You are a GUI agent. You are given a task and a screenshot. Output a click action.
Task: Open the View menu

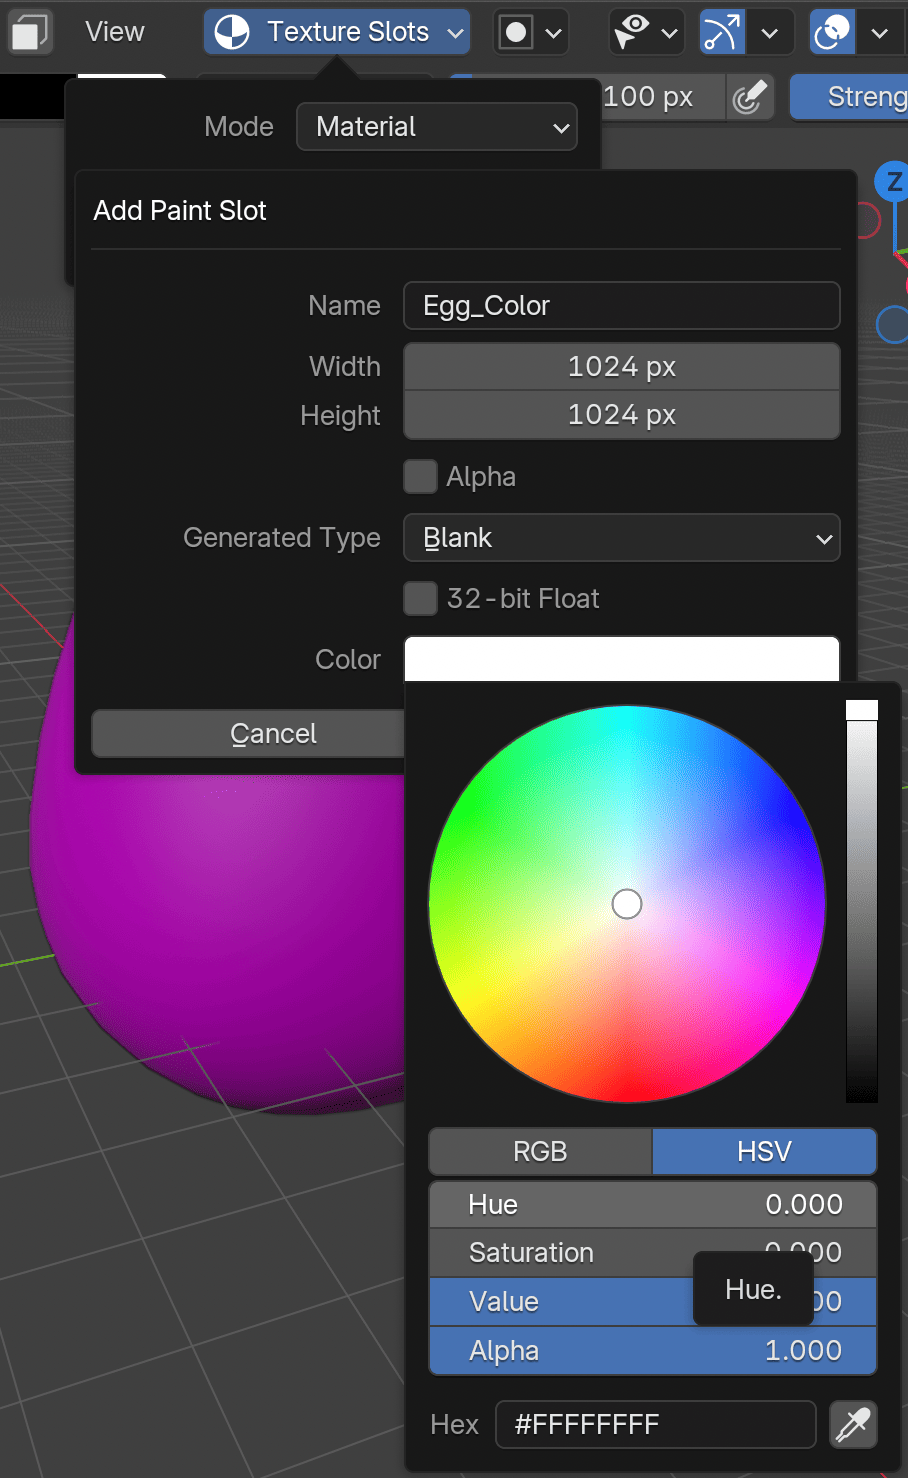[x=115, y=32]
